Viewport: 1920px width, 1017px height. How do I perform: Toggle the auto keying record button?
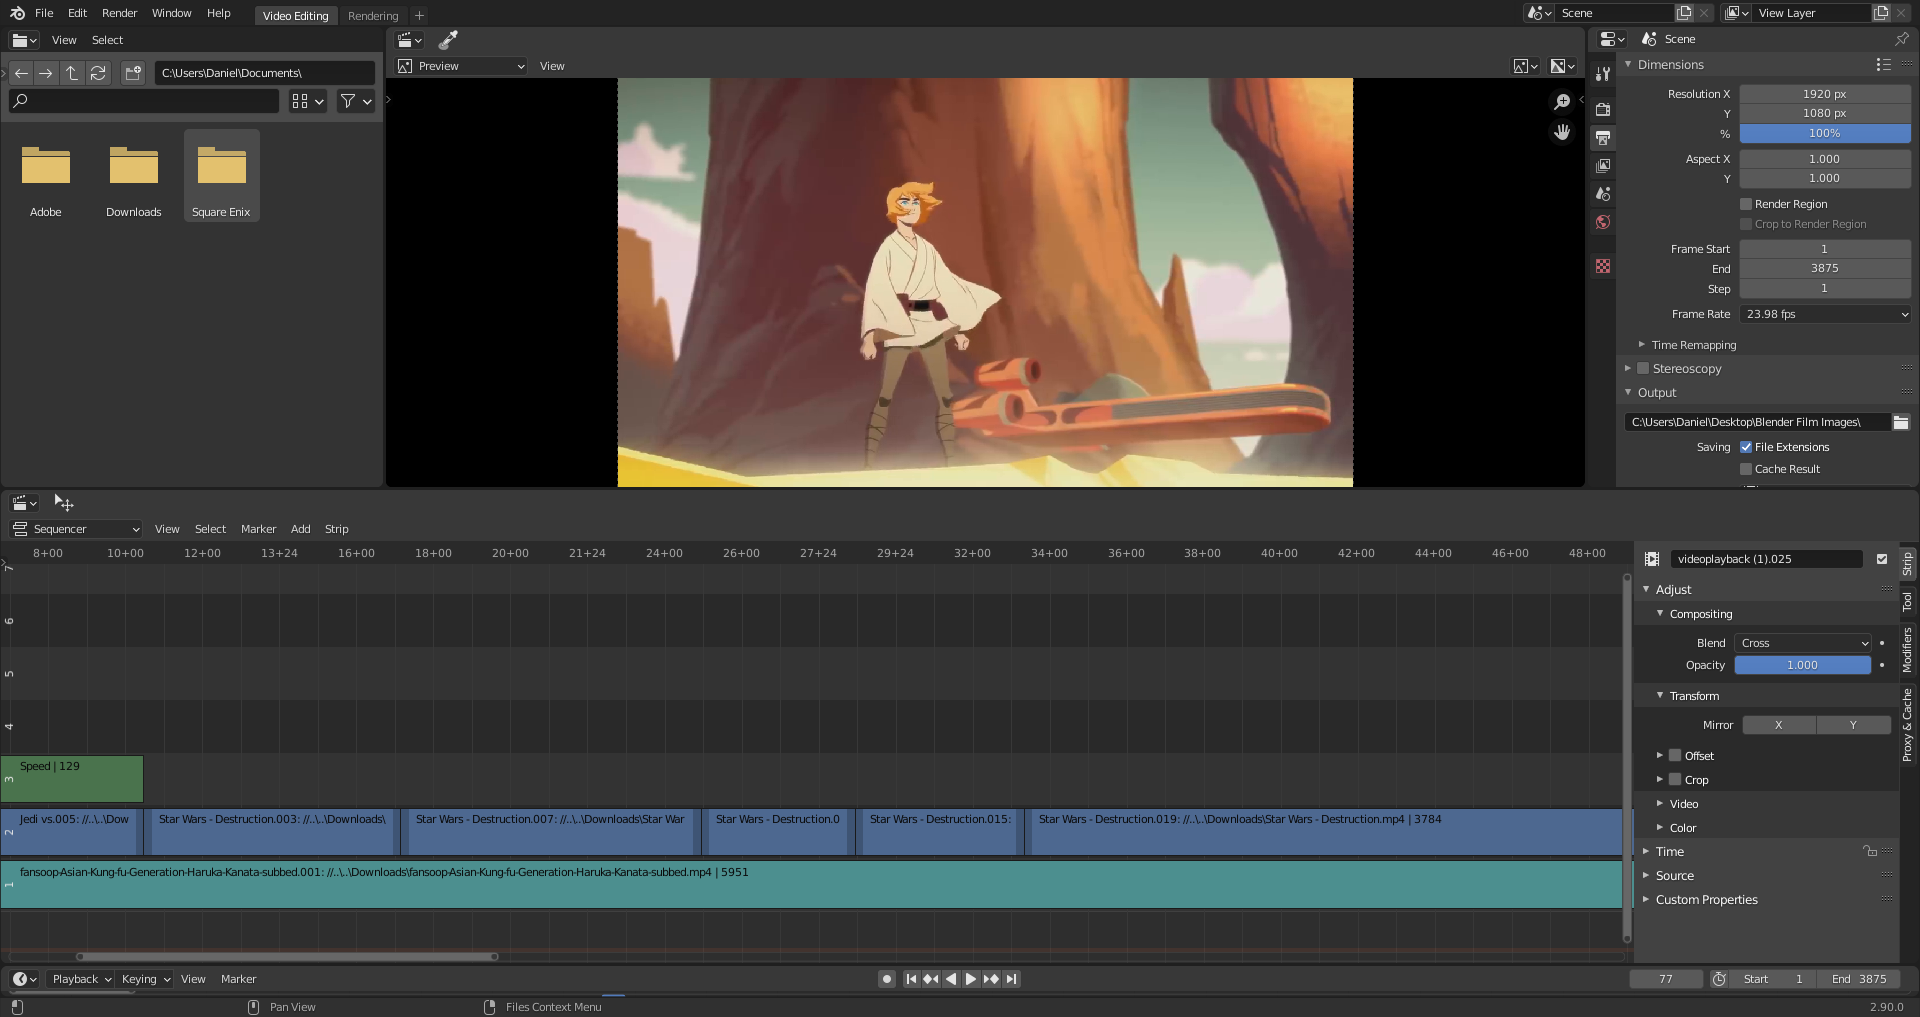(x=887, y=979)
